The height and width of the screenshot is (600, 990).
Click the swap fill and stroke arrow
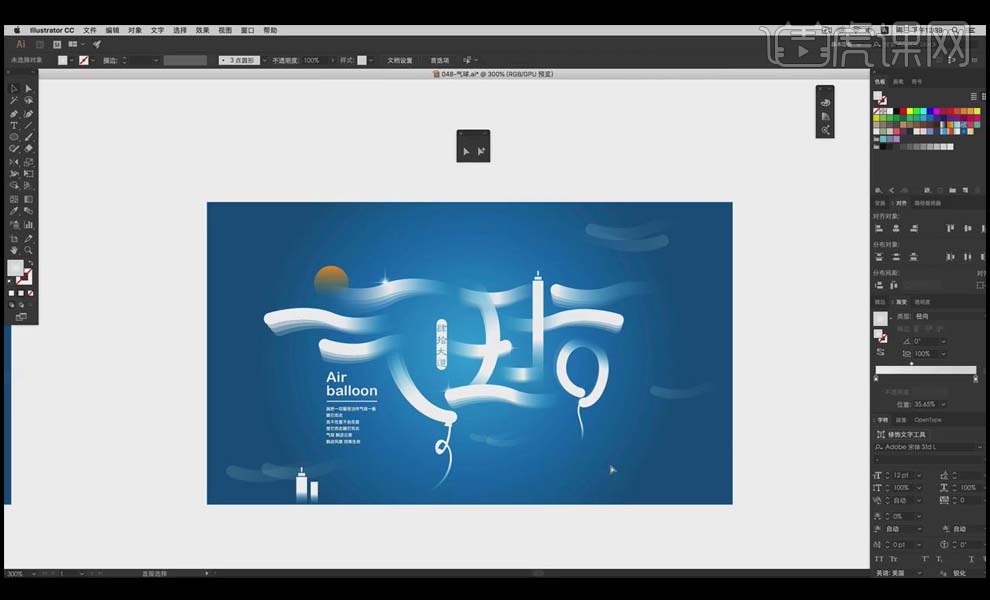(x=30, y=263)
